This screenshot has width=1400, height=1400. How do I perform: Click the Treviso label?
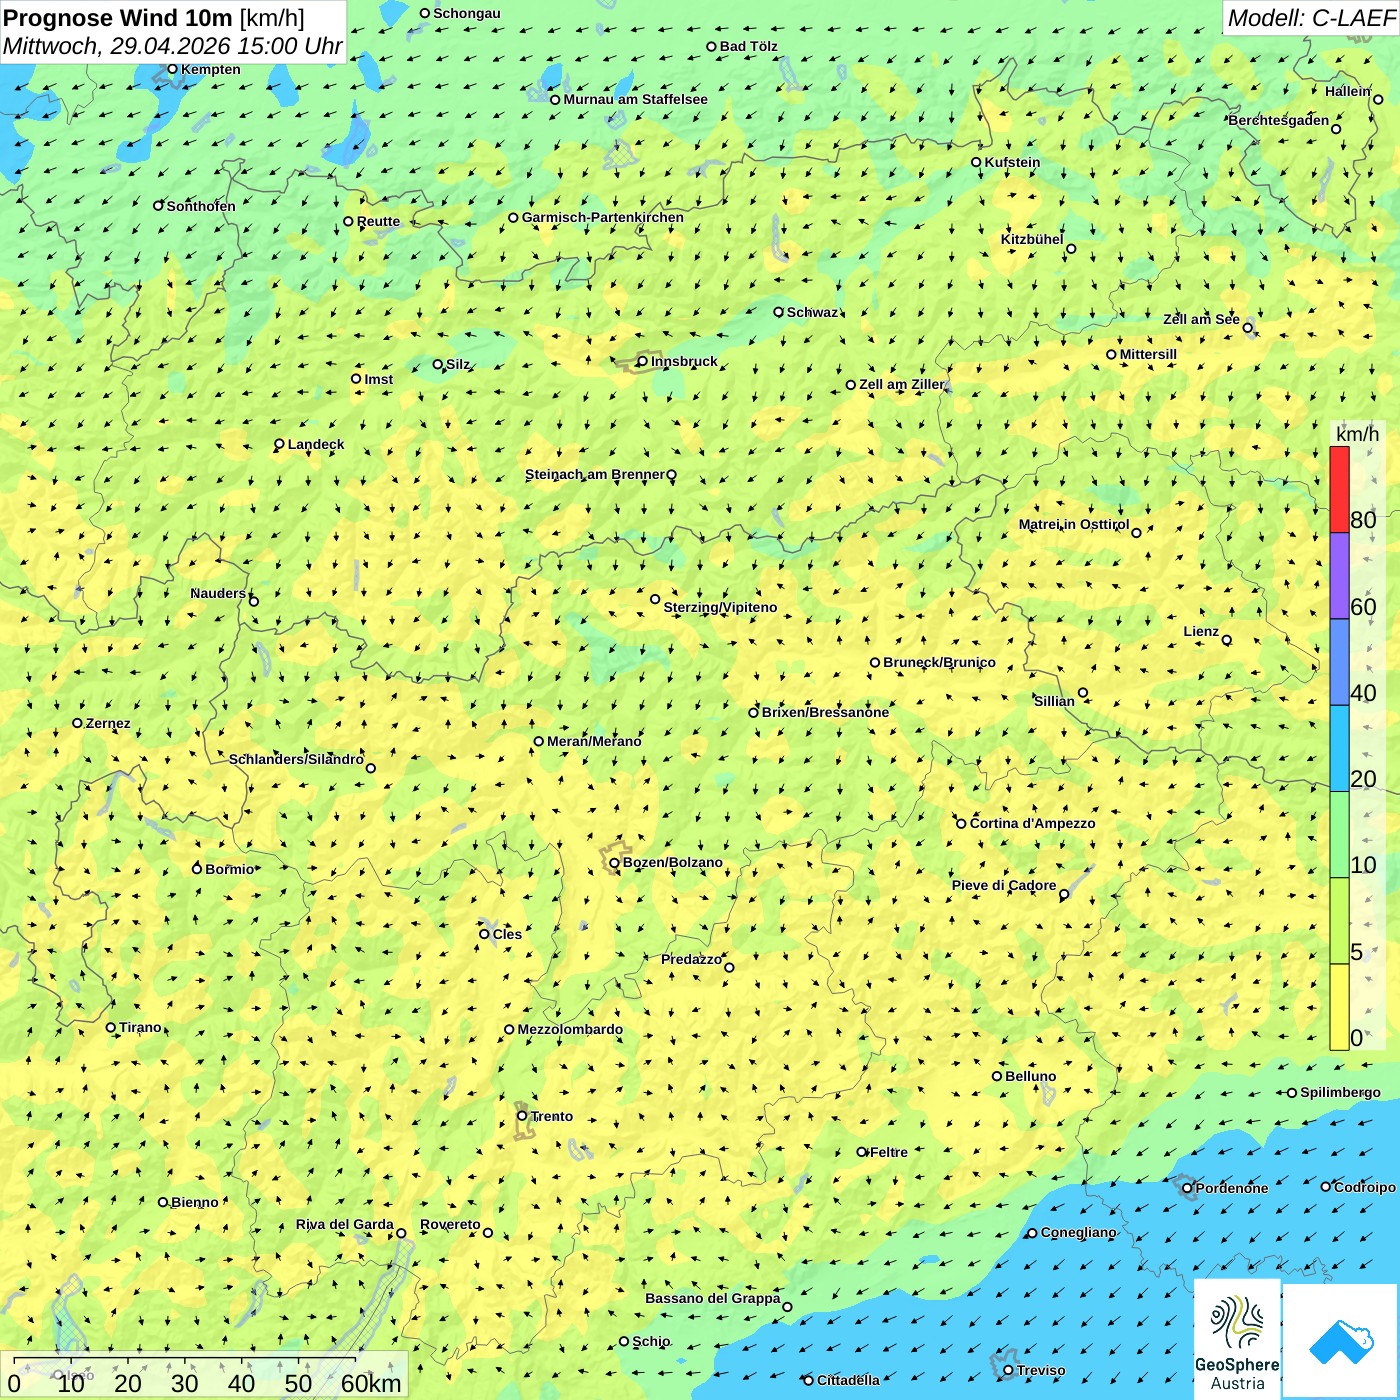[1040, 1370]
